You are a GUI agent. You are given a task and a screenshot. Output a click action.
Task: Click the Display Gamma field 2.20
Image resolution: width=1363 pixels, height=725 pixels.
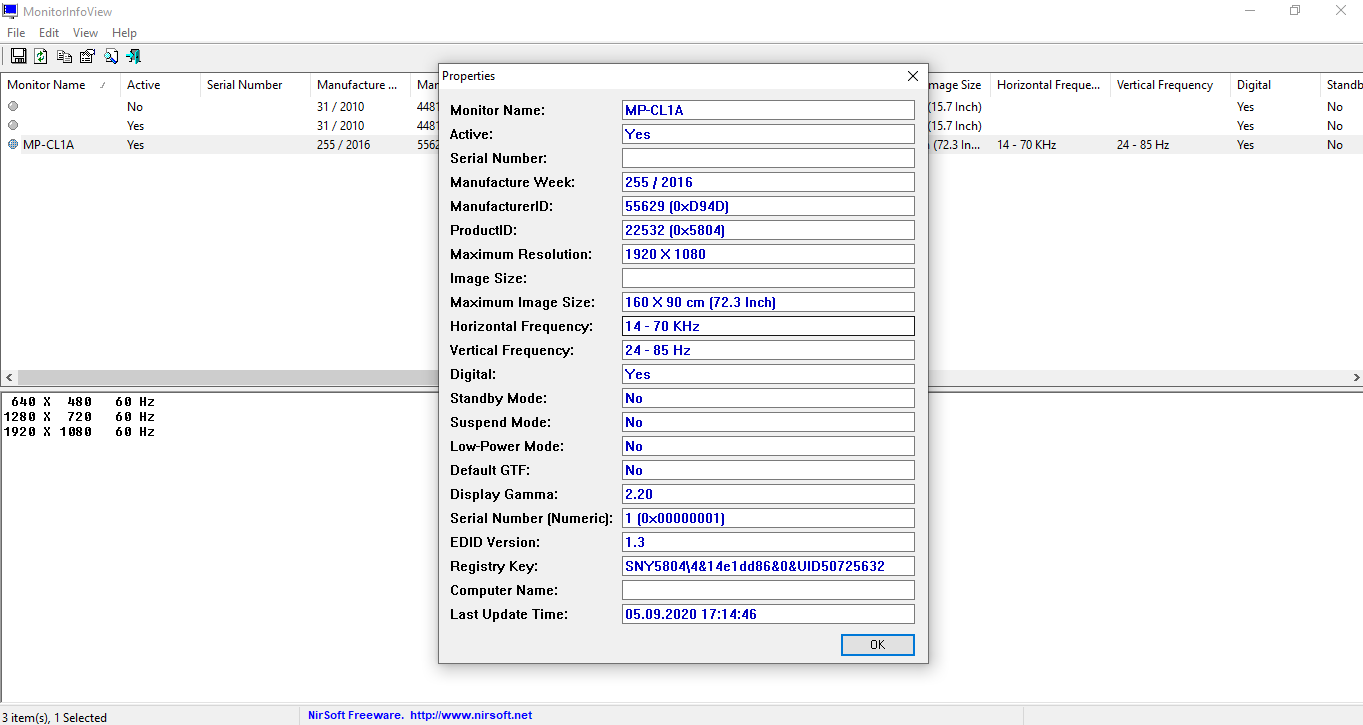768,494
